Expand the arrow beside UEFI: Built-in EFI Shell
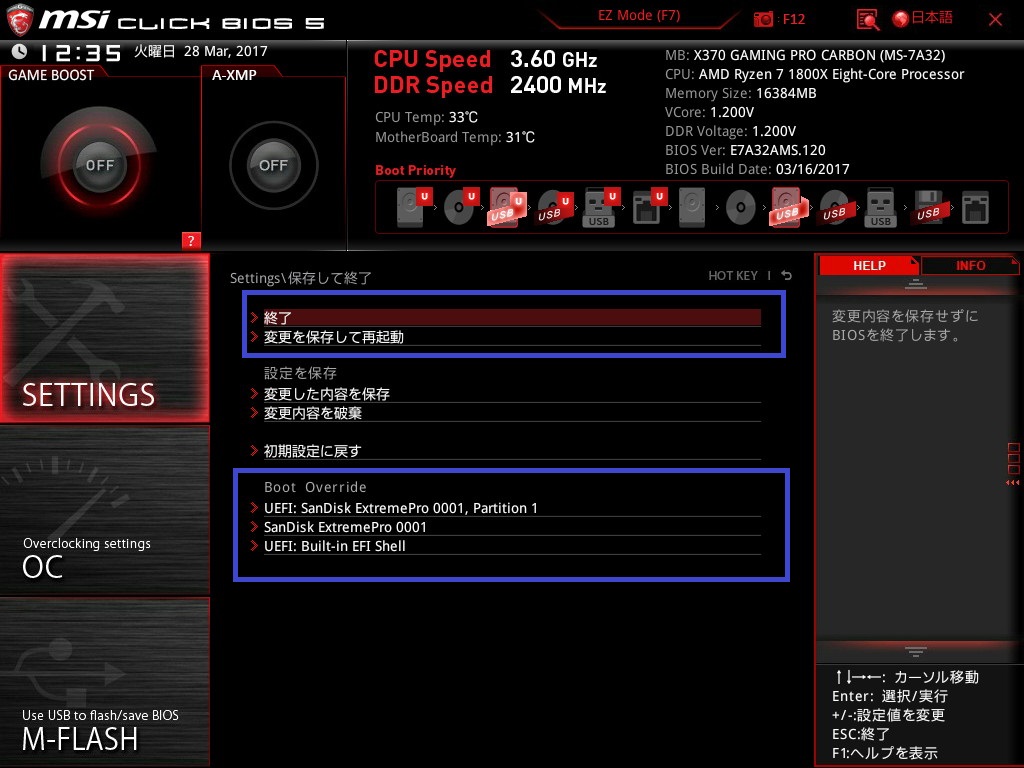The height and width of the screenshot is (768, 1024). pyautogui.click(x=255, y=546)
